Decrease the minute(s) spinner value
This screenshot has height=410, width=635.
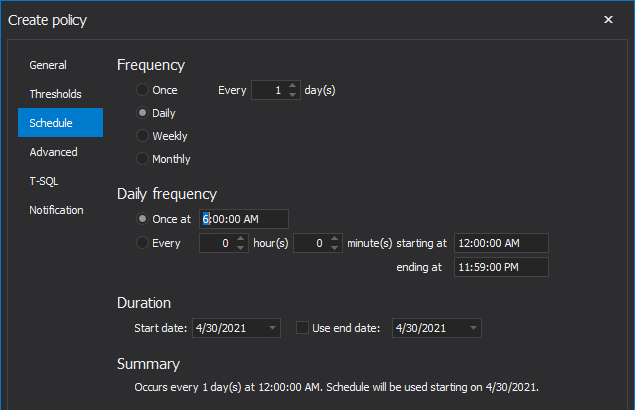pos(335,248)
